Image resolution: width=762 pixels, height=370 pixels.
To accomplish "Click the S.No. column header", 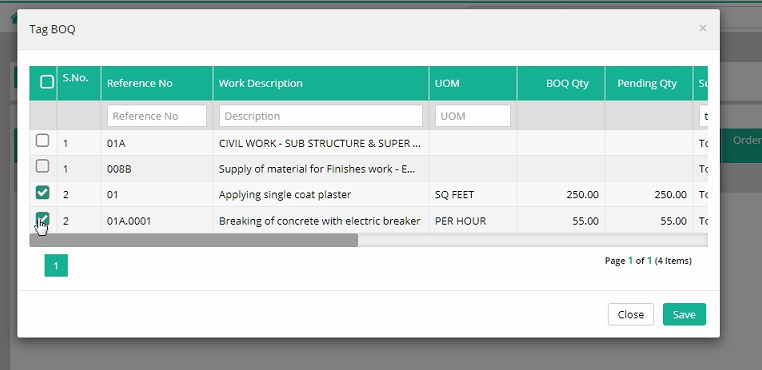I will (x=75, y=78).
